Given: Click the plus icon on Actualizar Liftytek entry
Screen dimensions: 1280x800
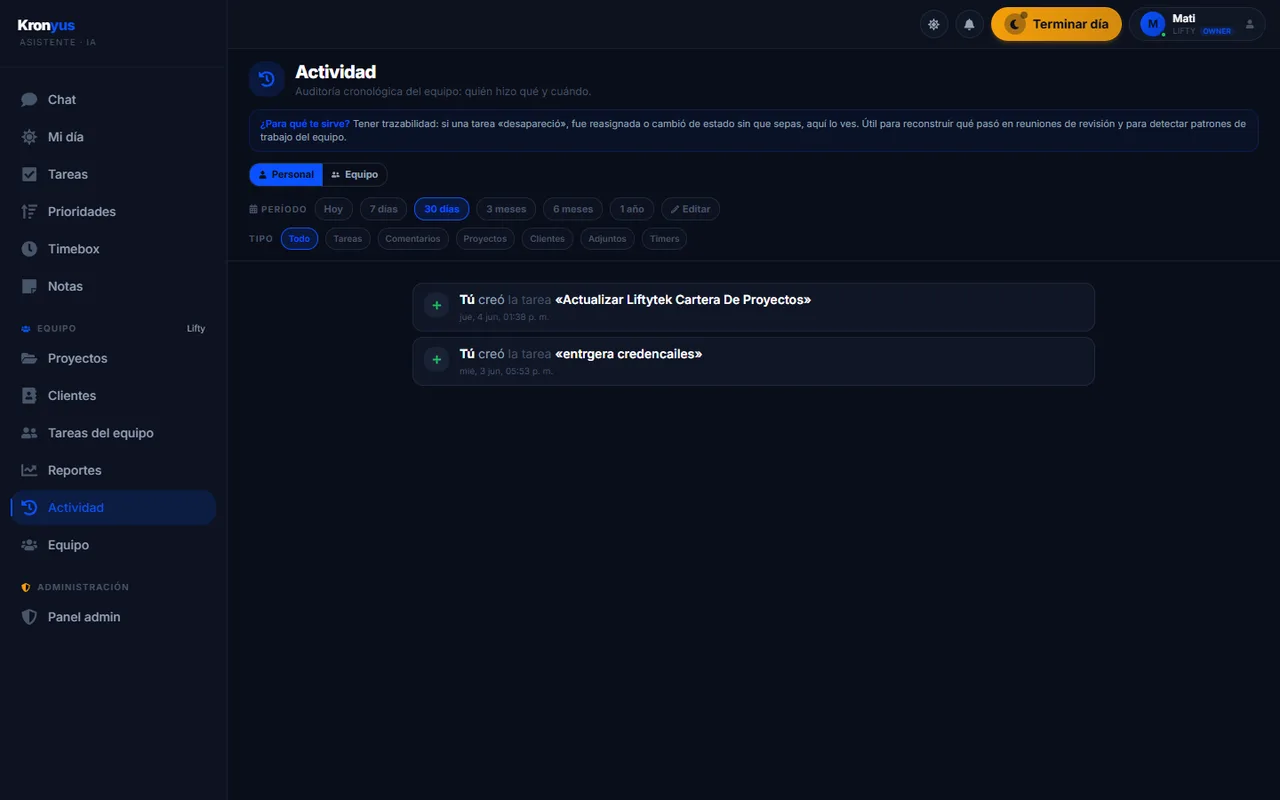Looking at the screenshot, I should [436, 305].
